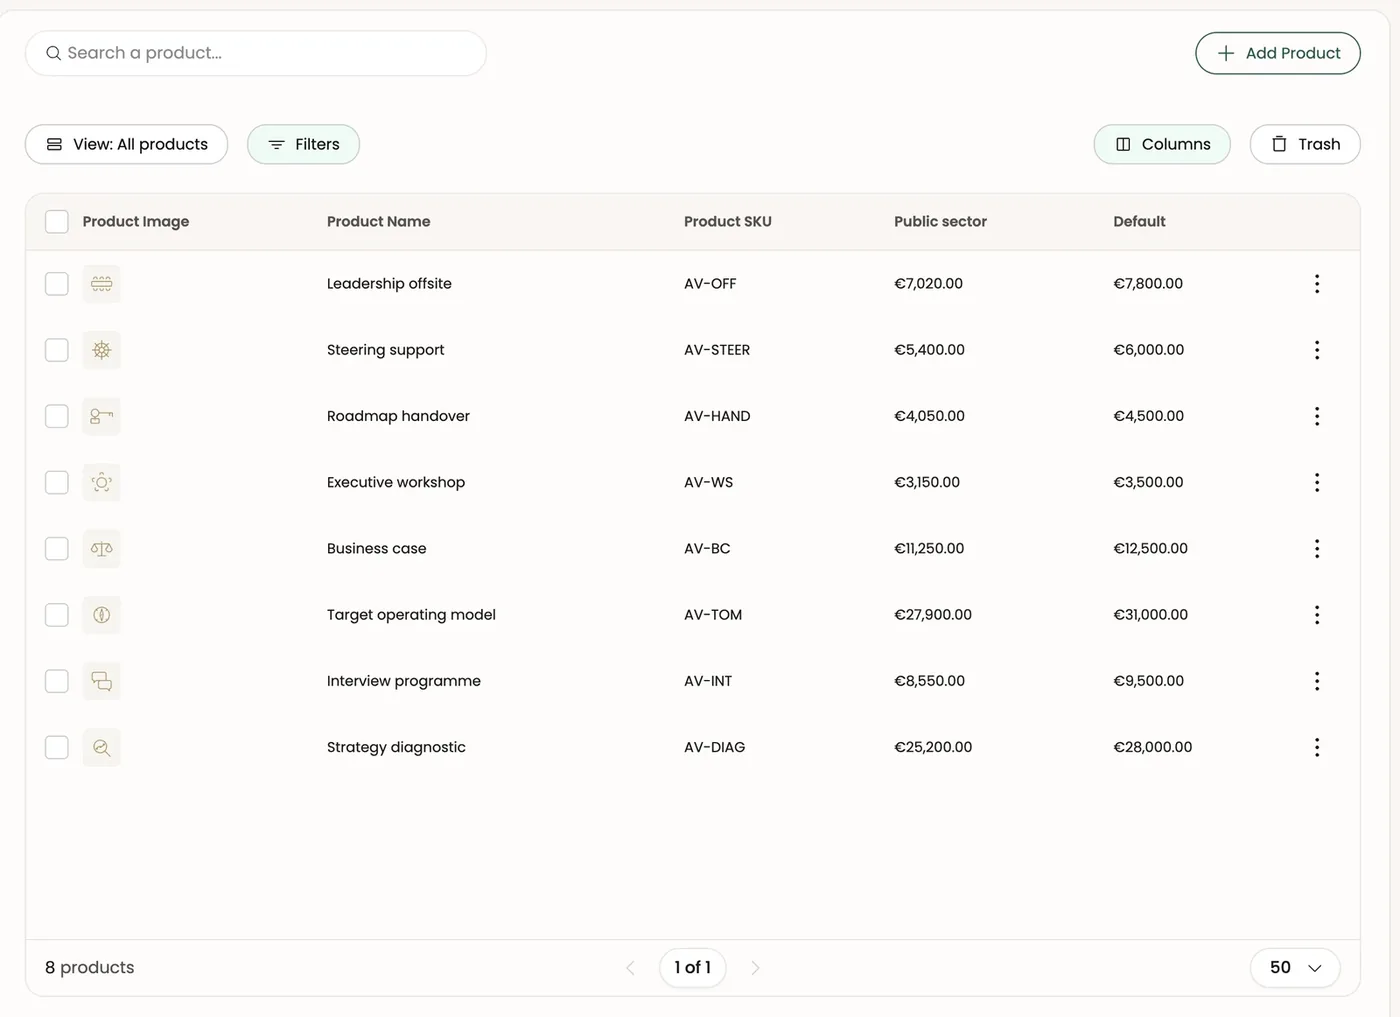Image resolution: width=1400 pixels, height=1017 pixels.
Task: Click the €7,020.00 public sector price
Action: (x=928, y=284)
